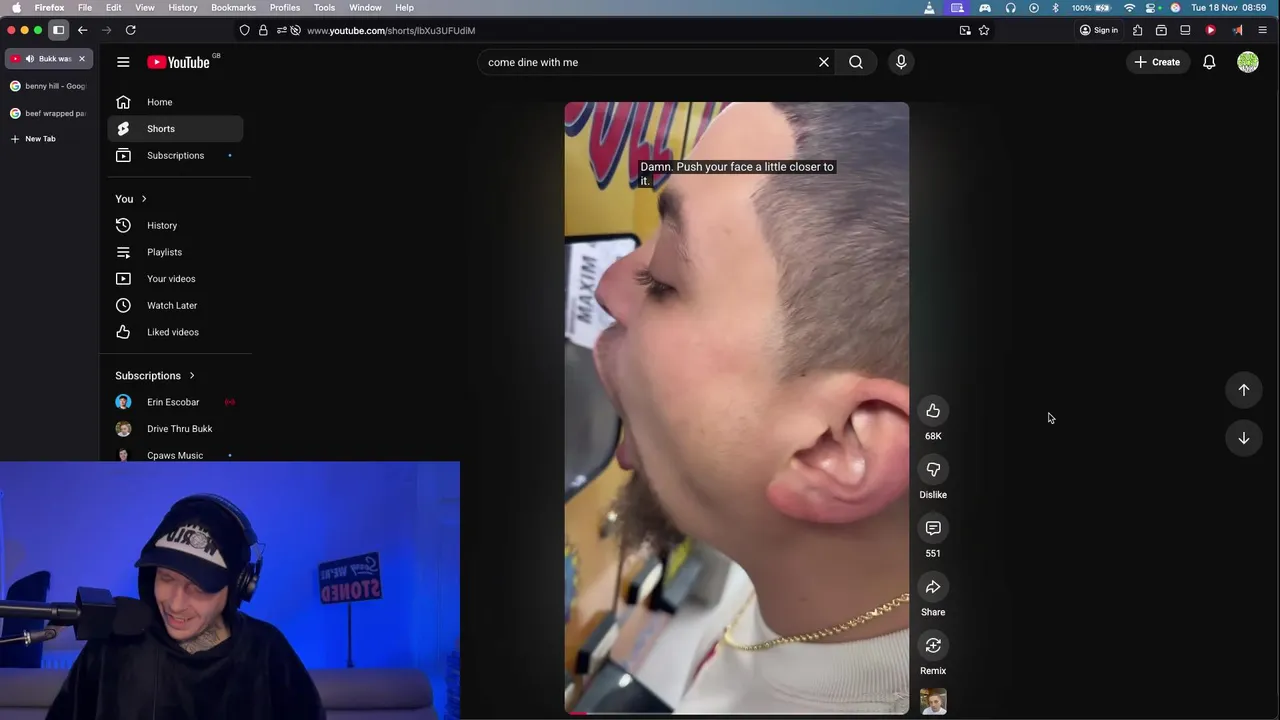Viewport: 1280px width, 720px height.
Task: Open Playlists in the sidebar
Action: click(175, 252)
